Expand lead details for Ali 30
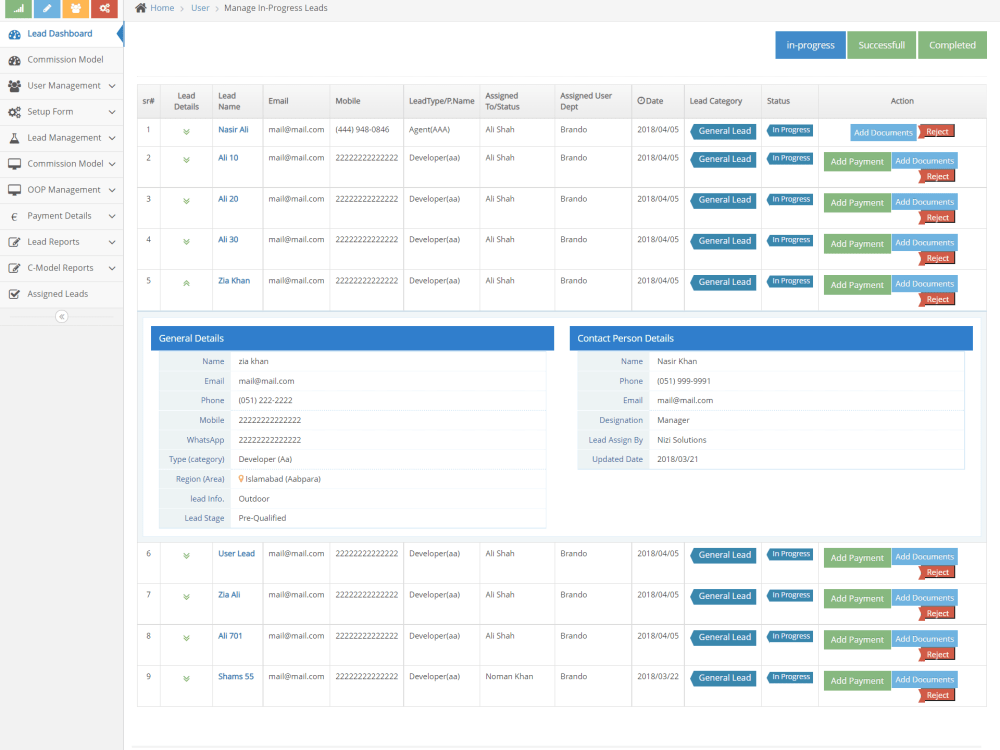 186,242
